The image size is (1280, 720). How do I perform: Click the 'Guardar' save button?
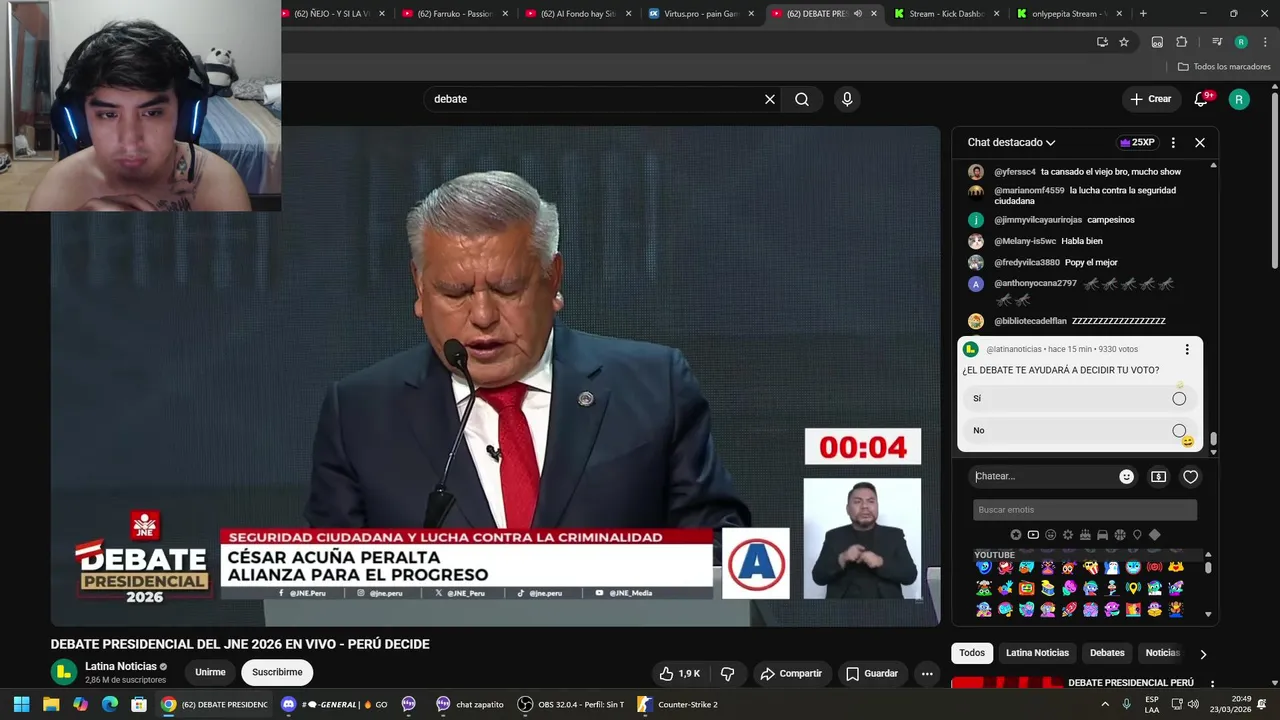tap(871, 674)
